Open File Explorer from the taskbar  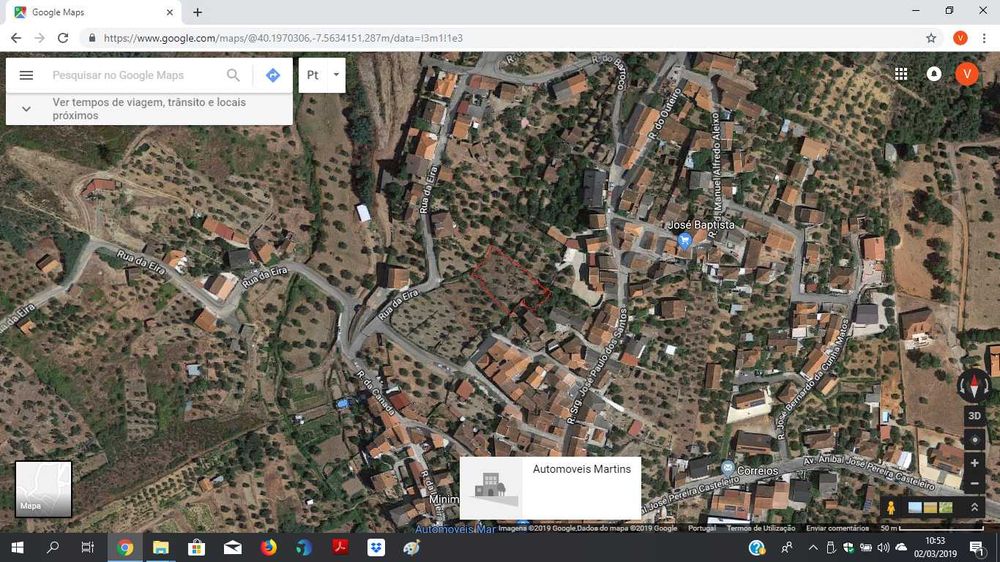(x=161, y=547)
